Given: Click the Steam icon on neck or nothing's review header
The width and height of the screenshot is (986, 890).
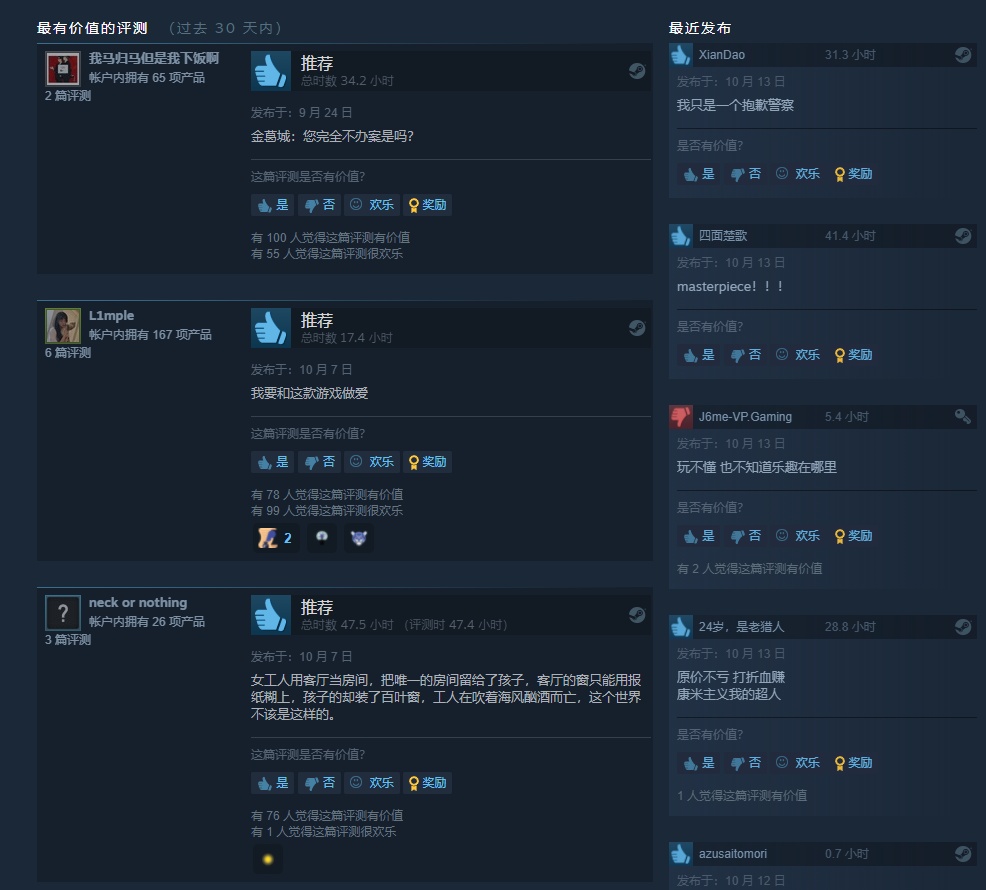Looking at the screenshot, I should click(637, 615).
